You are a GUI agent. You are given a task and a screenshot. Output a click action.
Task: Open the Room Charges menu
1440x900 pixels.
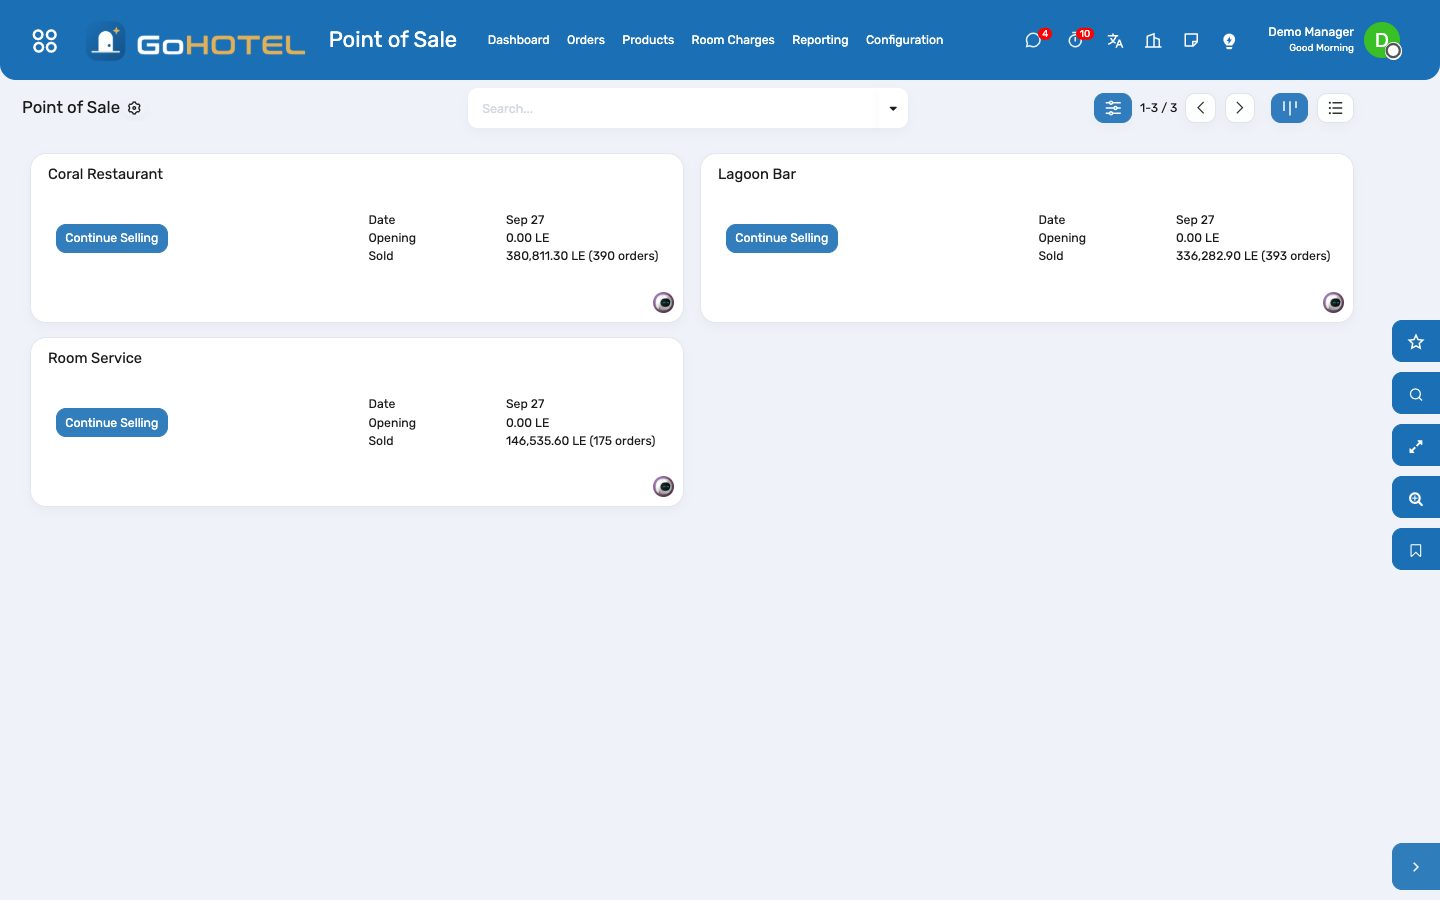pyautogui.click(x=733, y=40)
